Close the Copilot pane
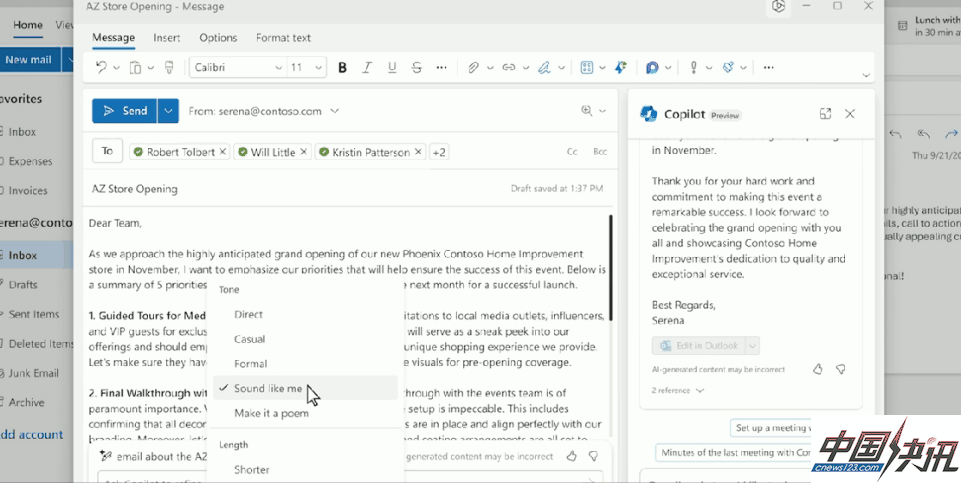961x483 pixels. click(849, 113)
